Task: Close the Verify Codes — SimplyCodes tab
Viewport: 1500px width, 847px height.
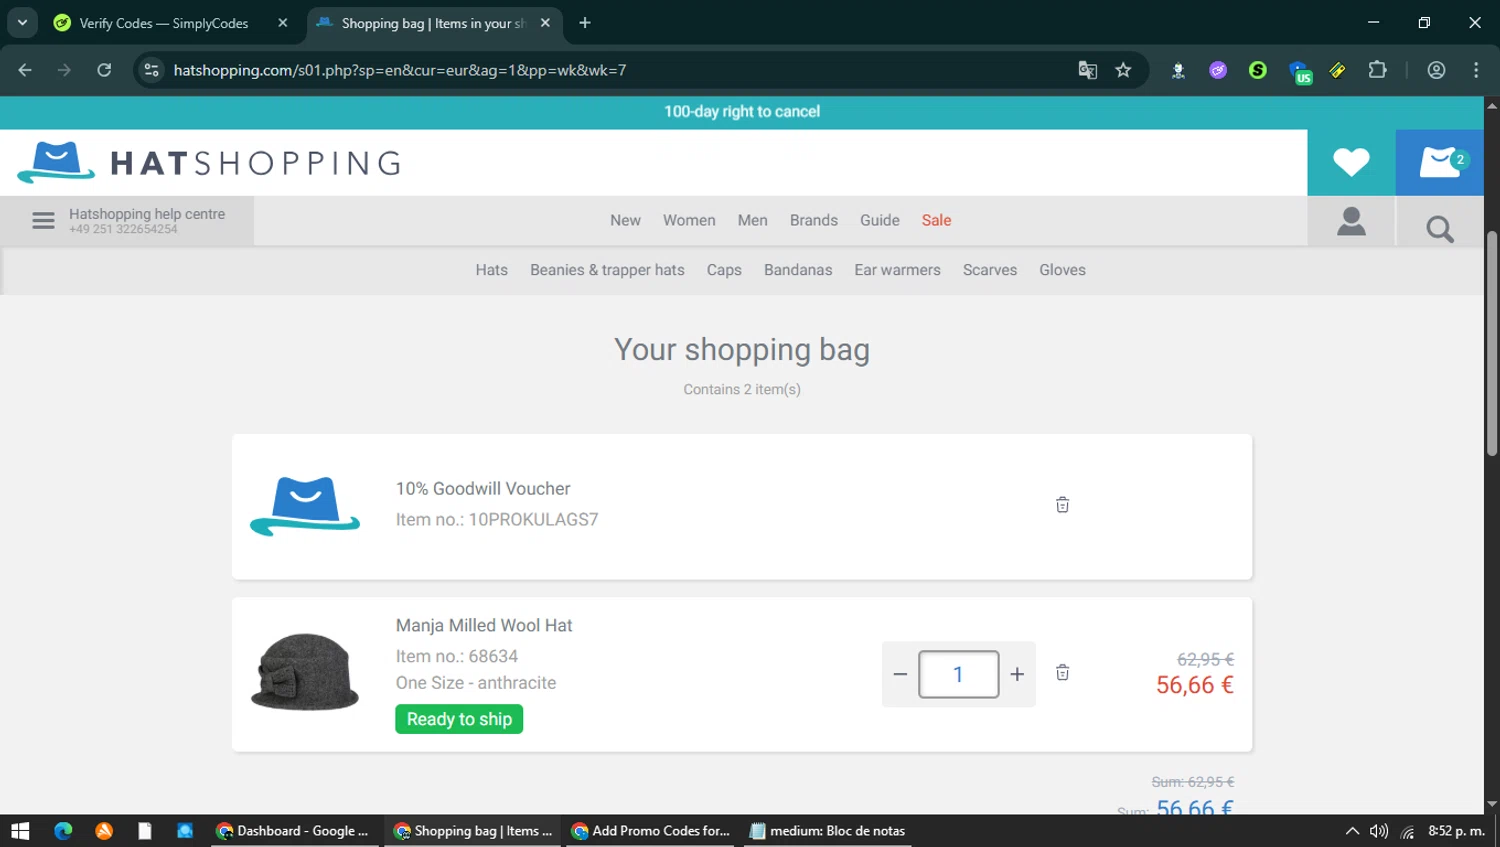Action: pos(283,23)
